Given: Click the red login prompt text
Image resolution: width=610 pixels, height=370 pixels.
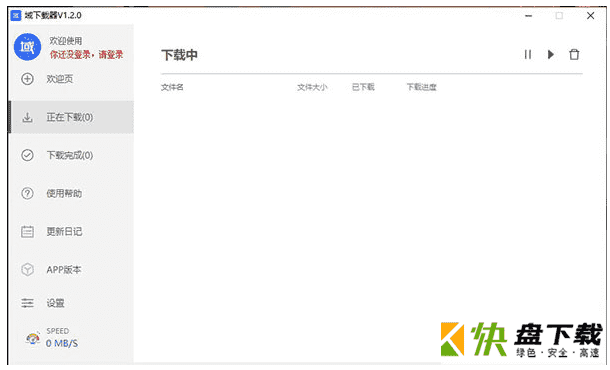Looking at the screenshot, I should (86, 54).
